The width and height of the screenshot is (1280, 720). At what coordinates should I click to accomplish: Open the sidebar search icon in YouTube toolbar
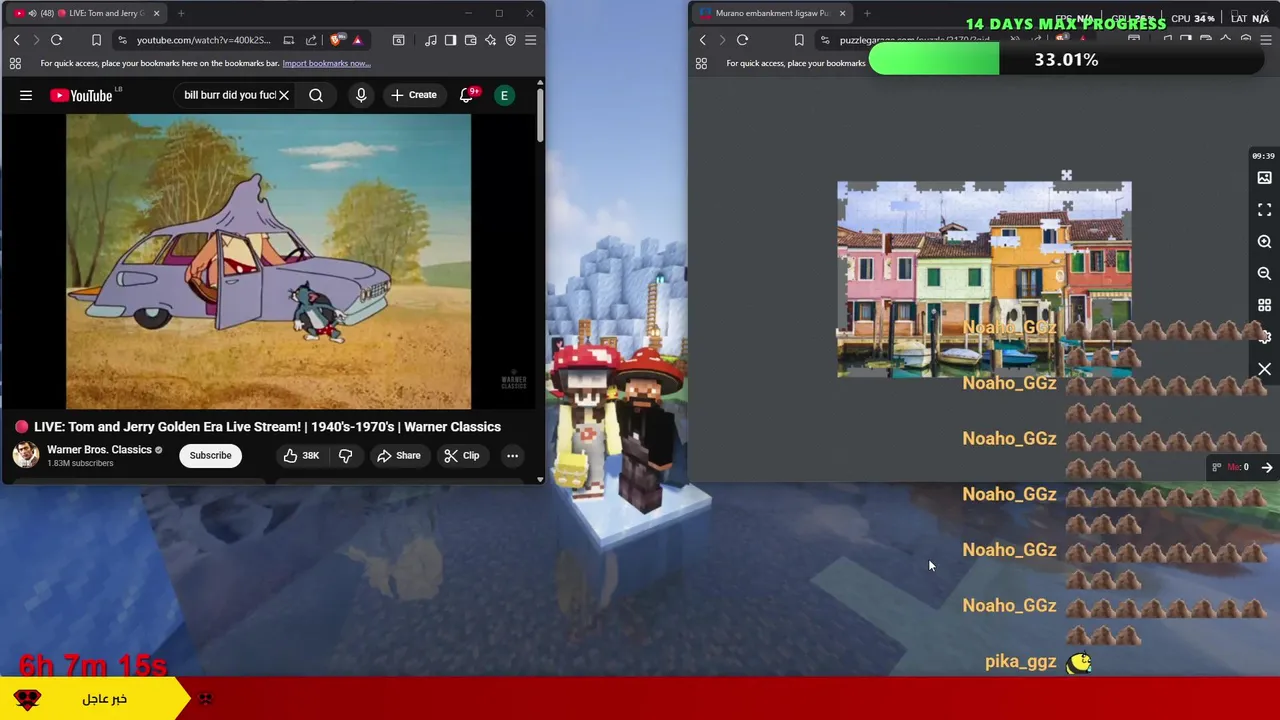[x=398, y=40]
